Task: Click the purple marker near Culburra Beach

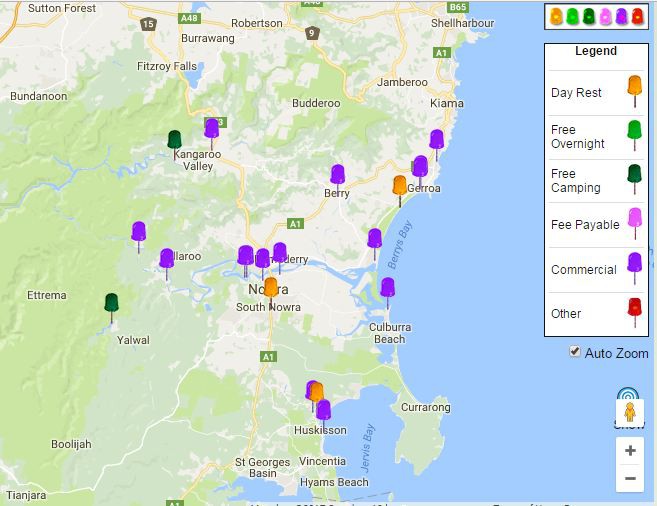Action: (x=387, y=288)
